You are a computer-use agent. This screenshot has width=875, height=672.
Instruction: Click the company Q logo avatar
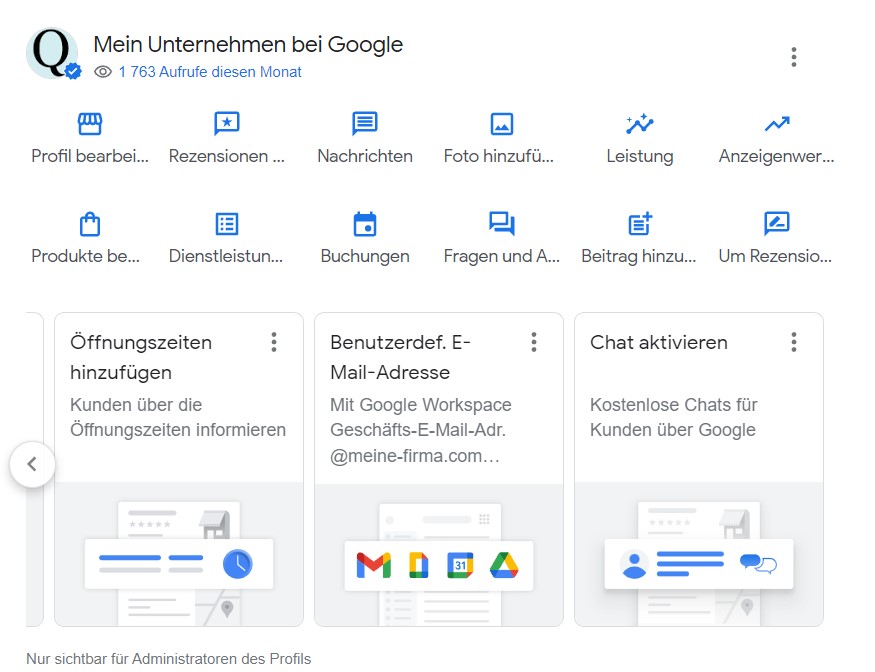coord(52,53)
